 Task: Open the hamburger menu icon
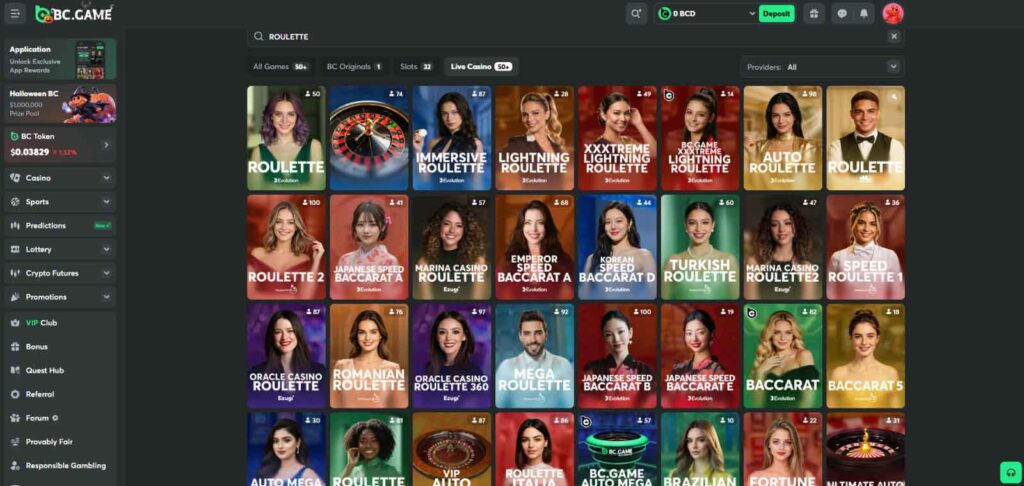[x=15, y=13]
